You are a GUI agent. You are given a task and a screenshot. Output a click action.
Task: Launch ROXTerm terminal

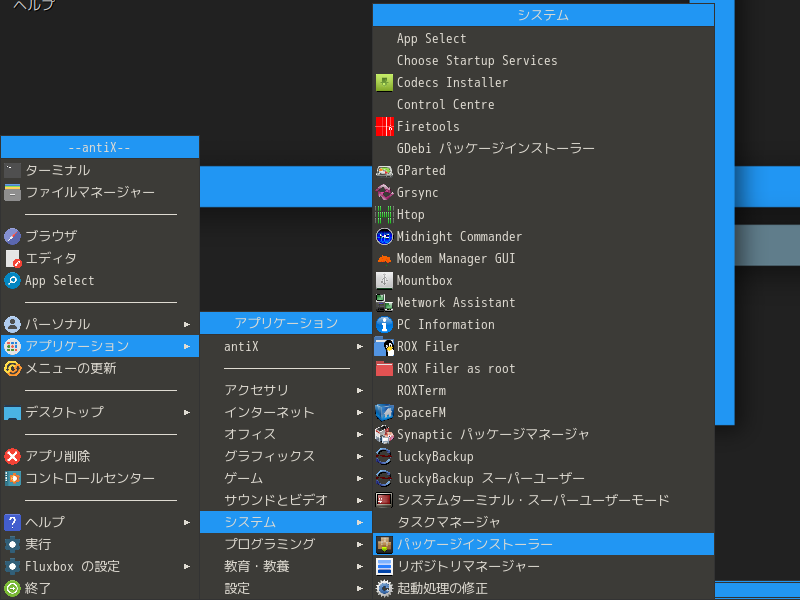point(543,390)
